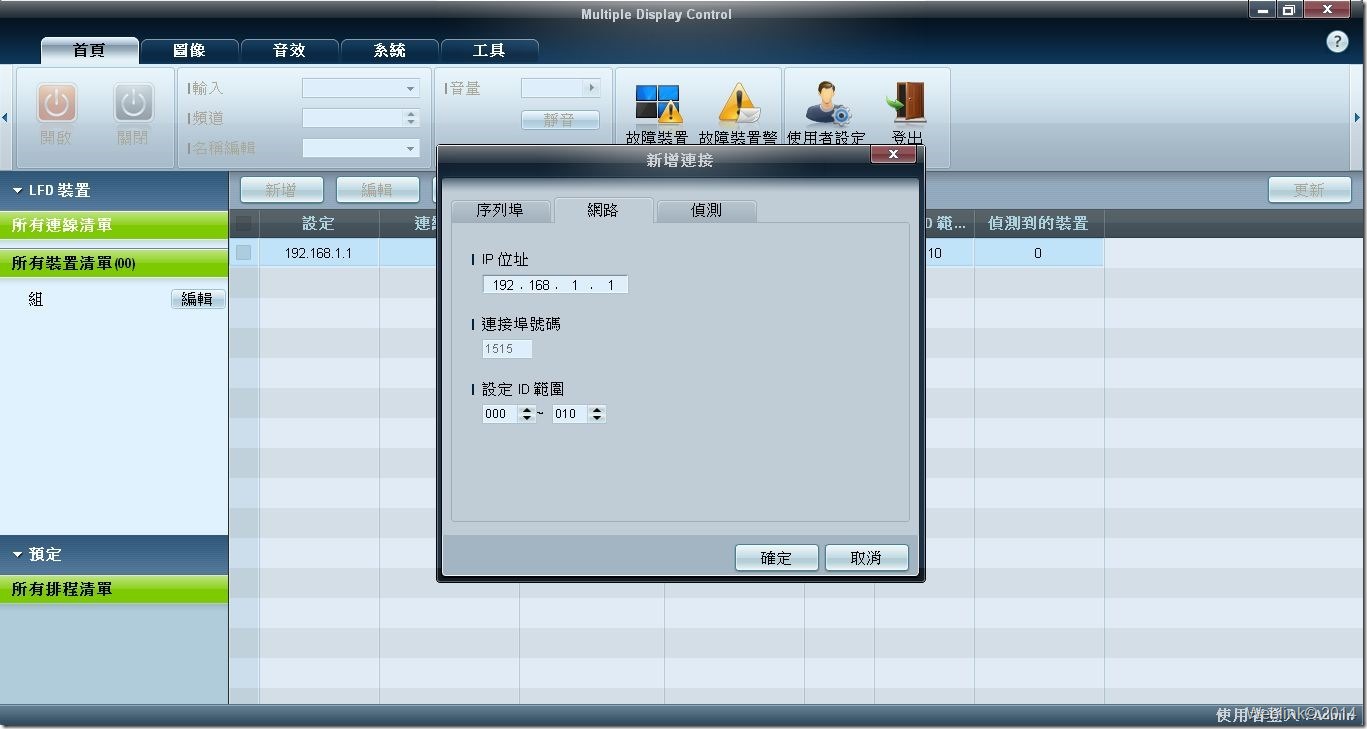Click the 新增 button
Screen dimensions: 1367x729
click(x=282, y=190)
